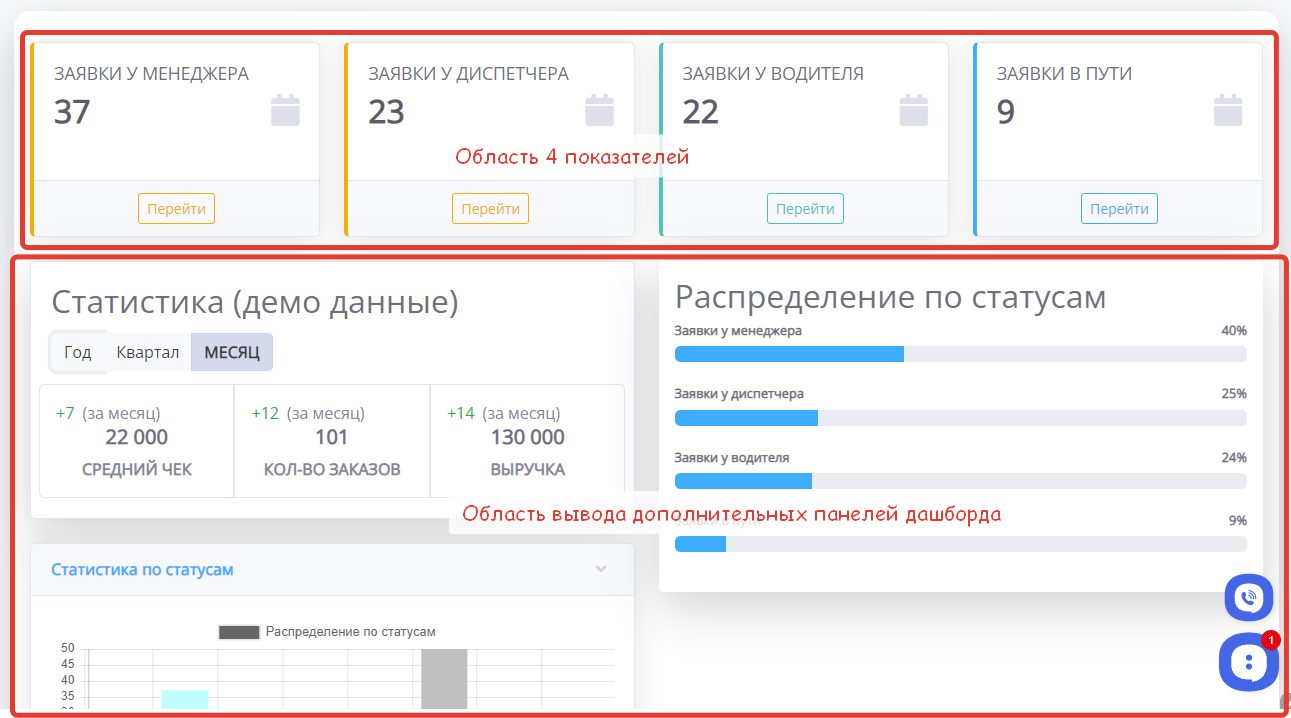
Task: Switch statistics period to Год
Action: 78,352
